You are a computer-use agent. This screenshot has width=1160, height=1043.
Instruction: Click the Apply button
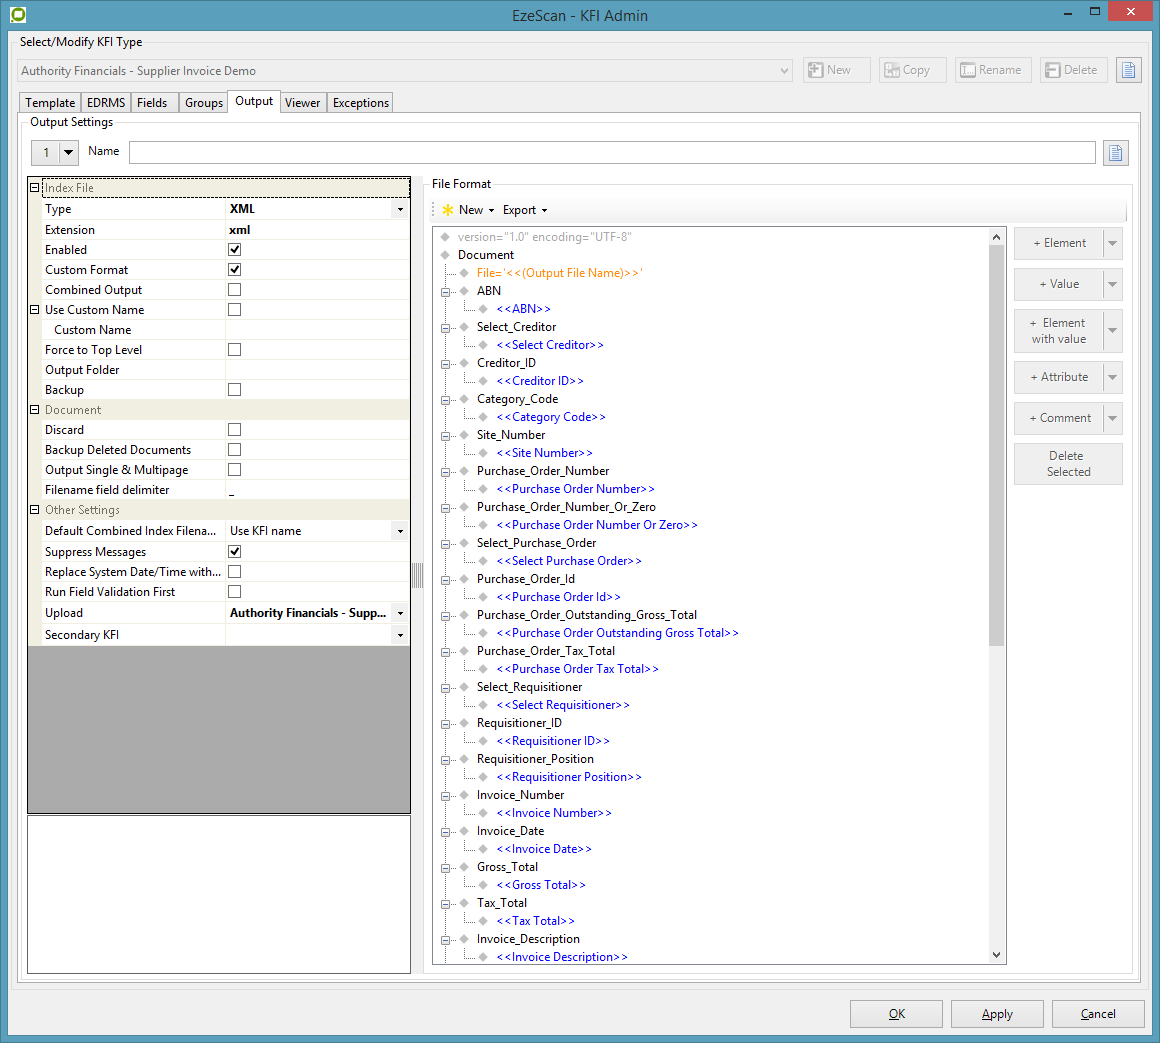click(x=996, y=1014)
